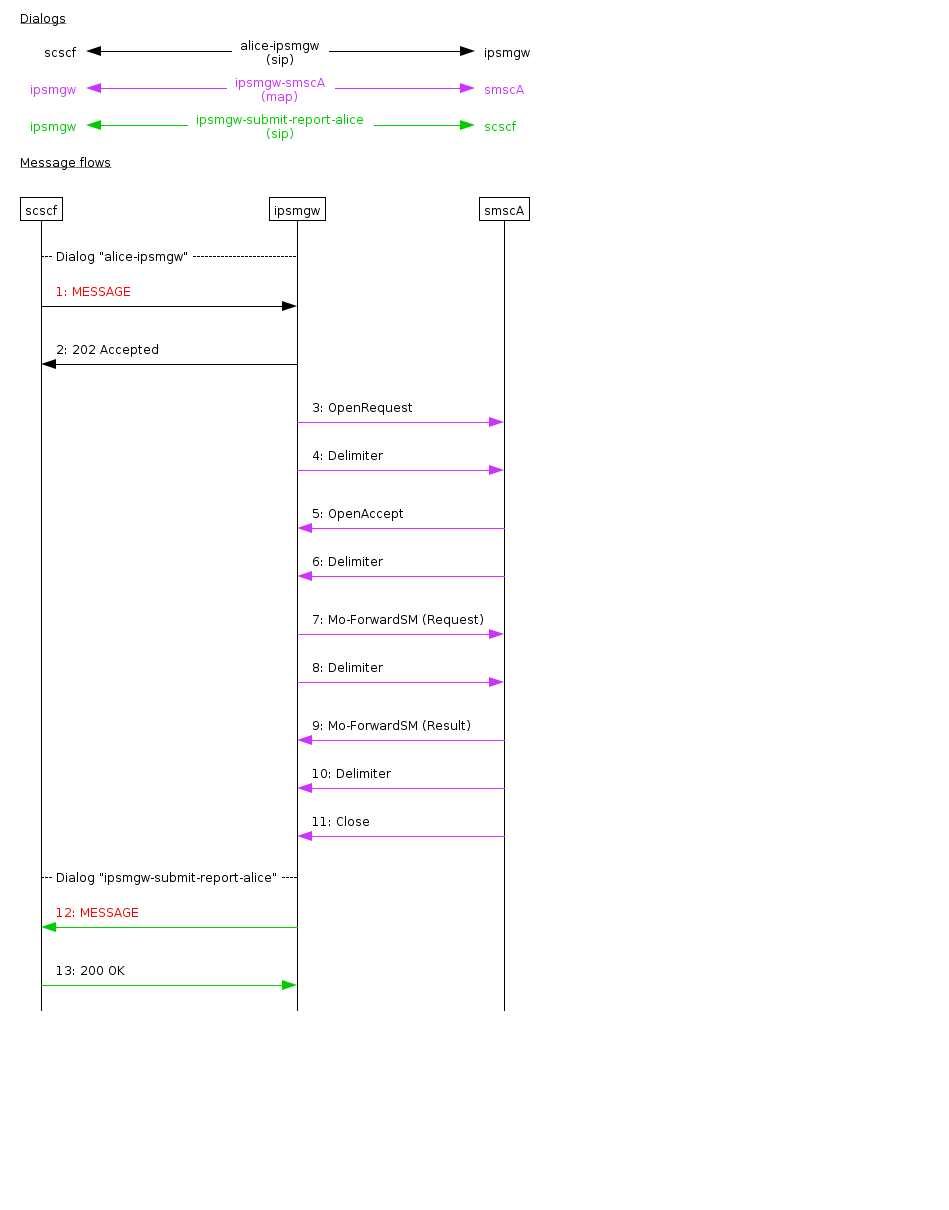Select the '11: Close' message label

click(x=340, y=822)
